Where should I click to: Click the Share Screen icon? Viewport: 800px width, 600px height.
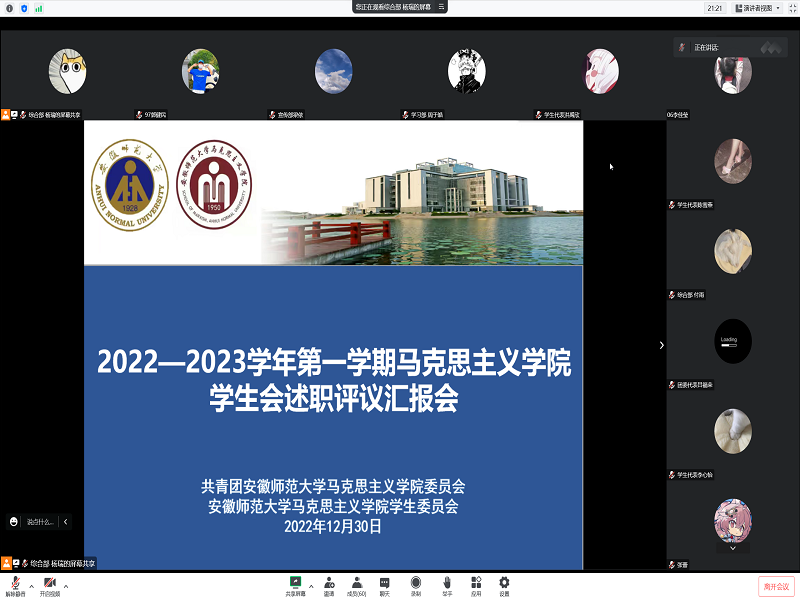pos(295,583)
